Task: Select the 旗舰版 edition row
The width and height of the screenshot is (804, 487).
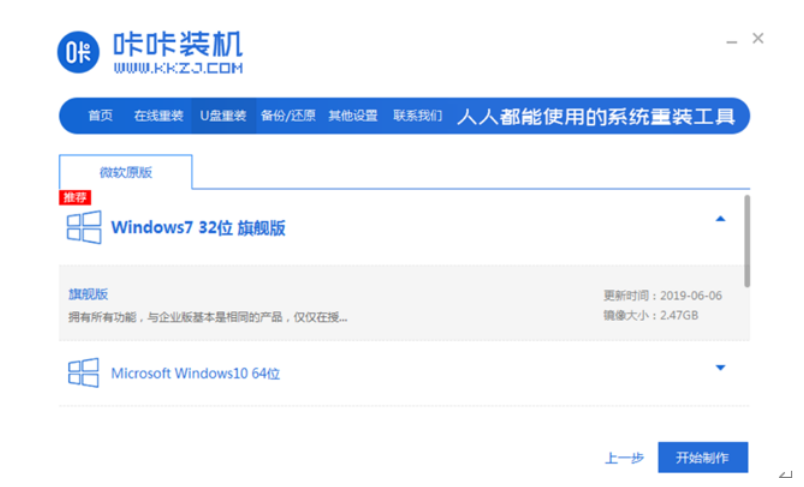Action: click(400, 304)
